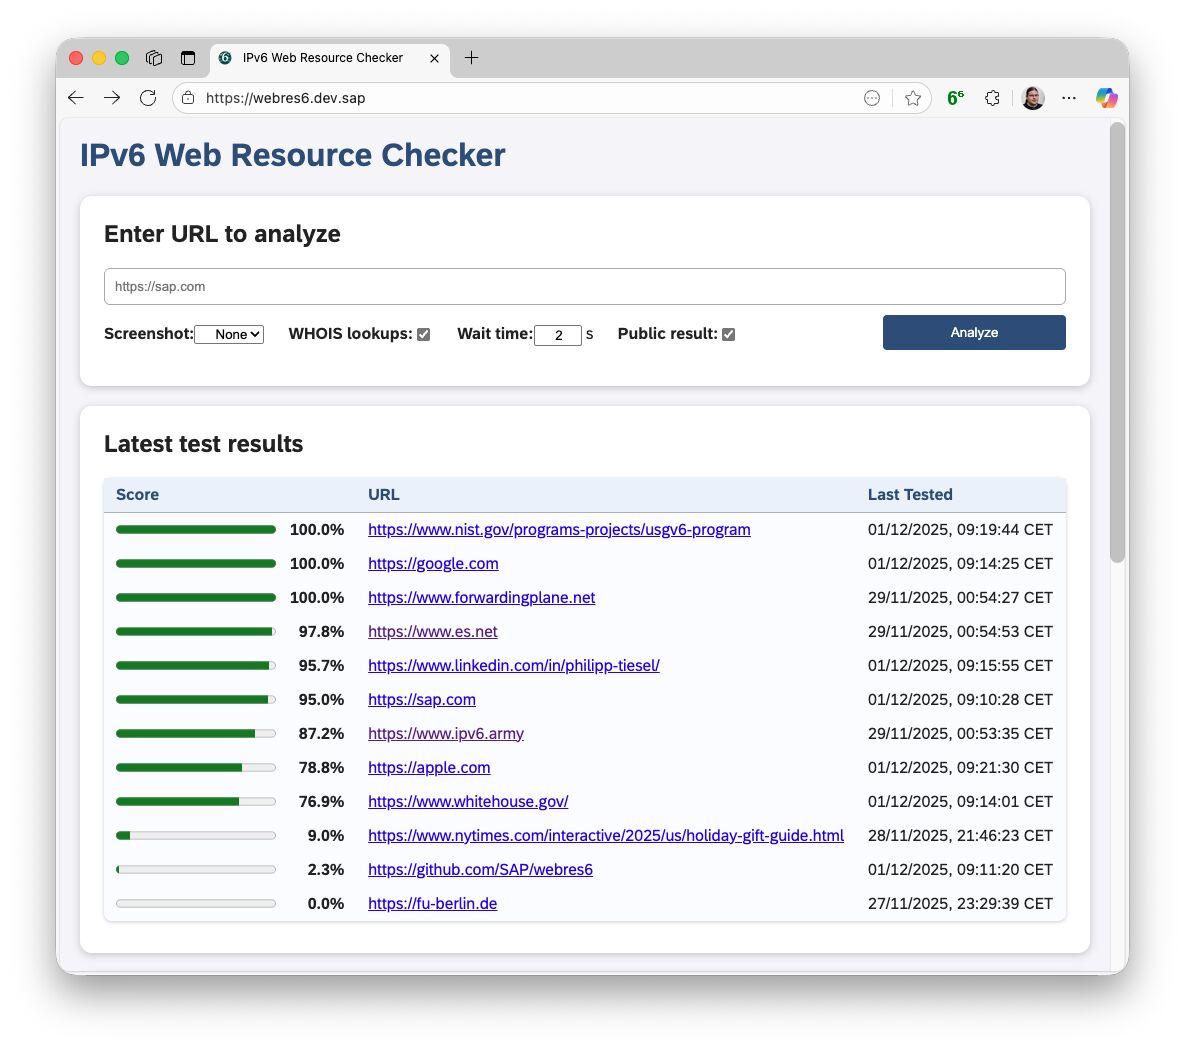
Task: Click the browser forward arrow
Action: [x=112, y=98]
